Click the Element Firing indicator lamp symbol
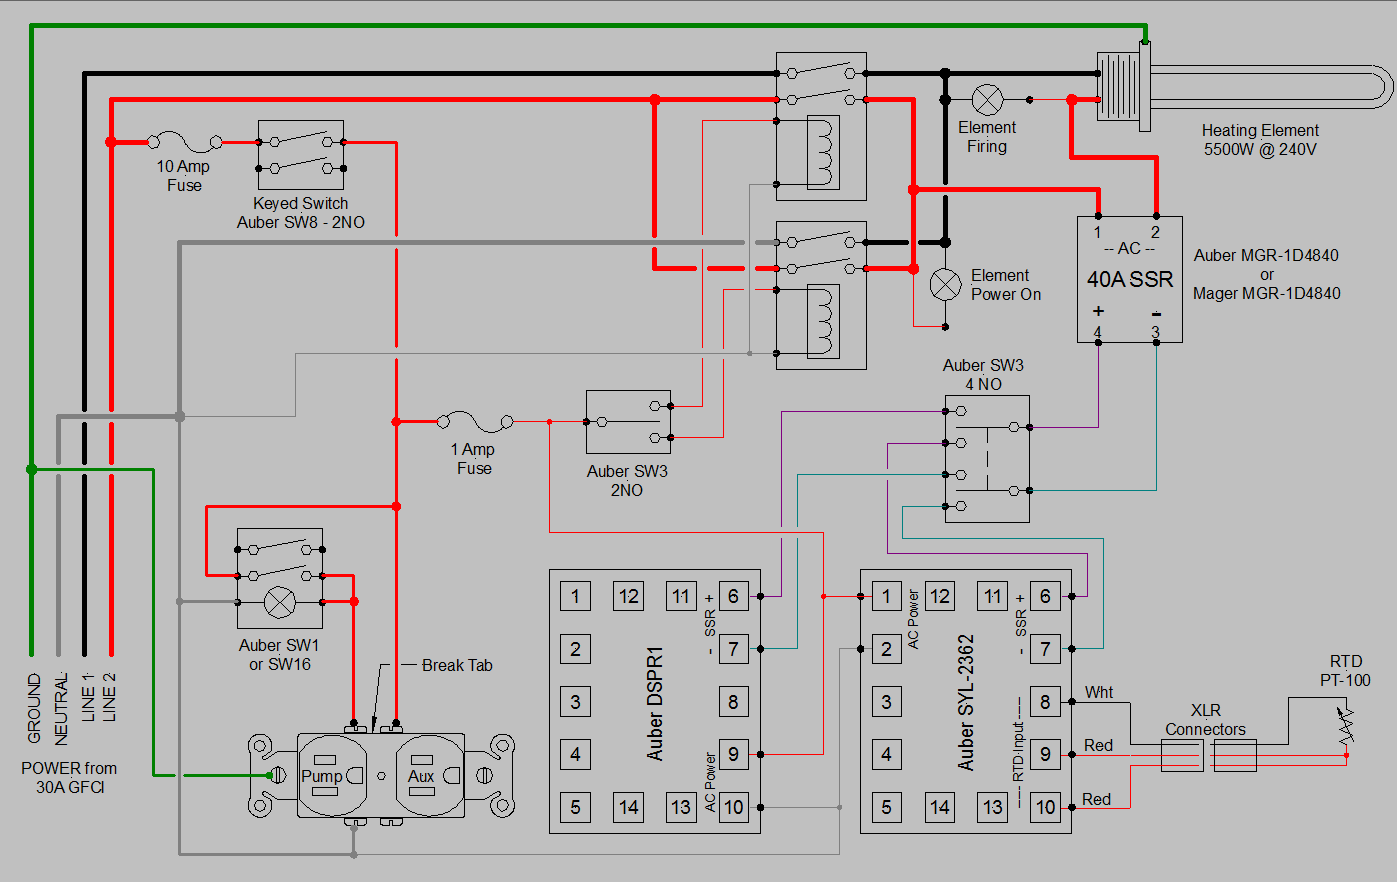Viewport: 1397px width, 882px height. 988,99
